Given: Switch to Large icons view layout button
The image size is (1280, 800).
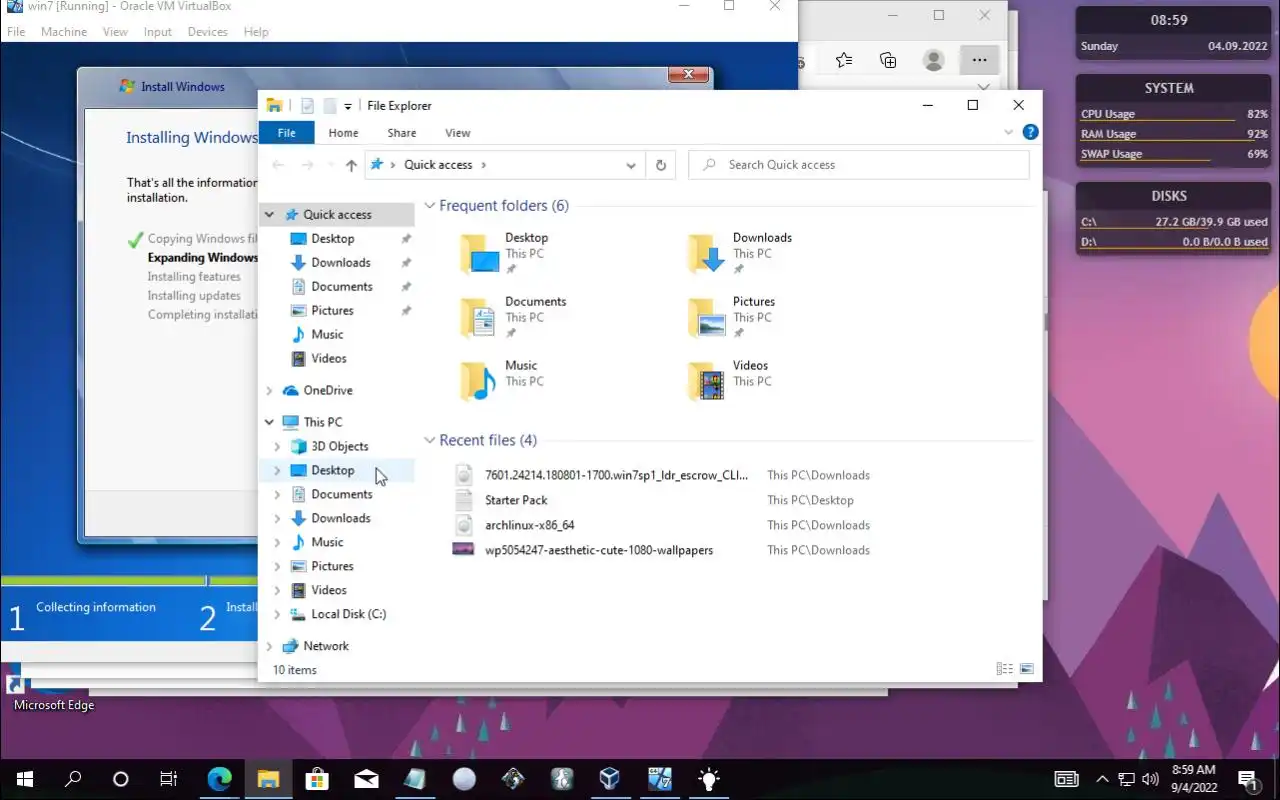Looking at the screenshot, I should 1026,670.
